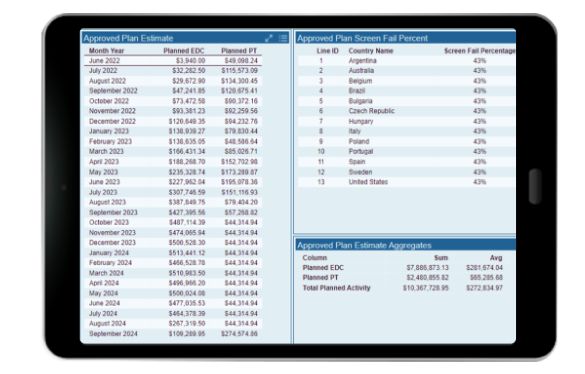Select the September 2024 row
The image size is (585, 374).
coord(173,334)
